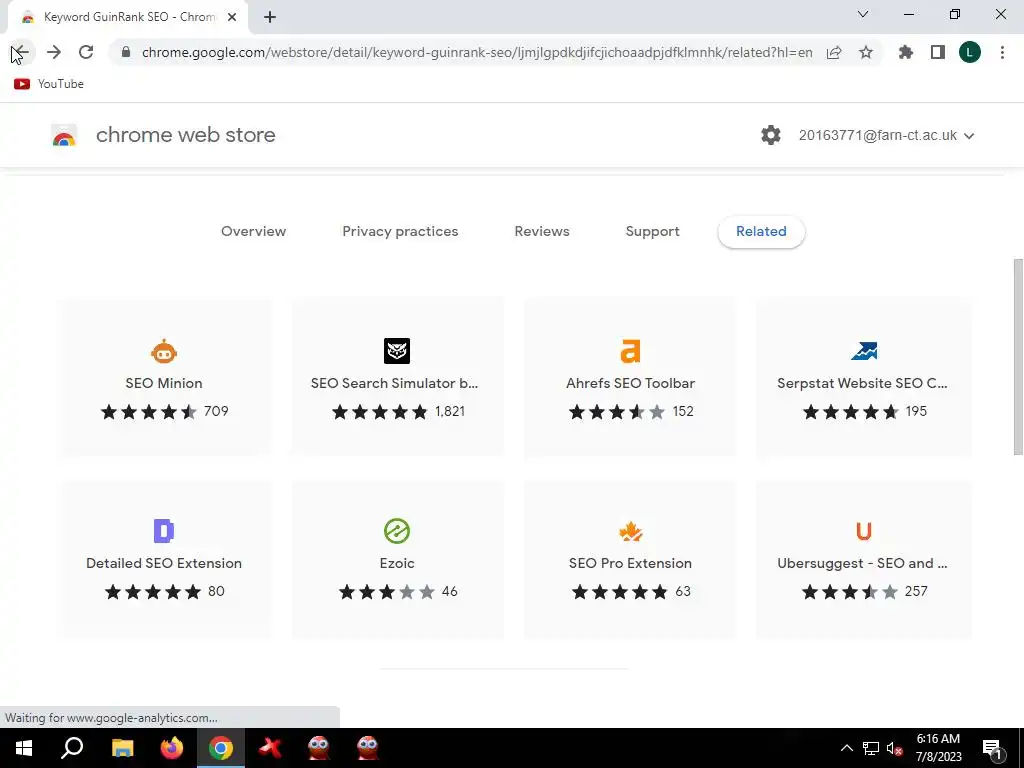
Task: Open SEO Pro Extension title link
Action: click(x=630, y=563)
